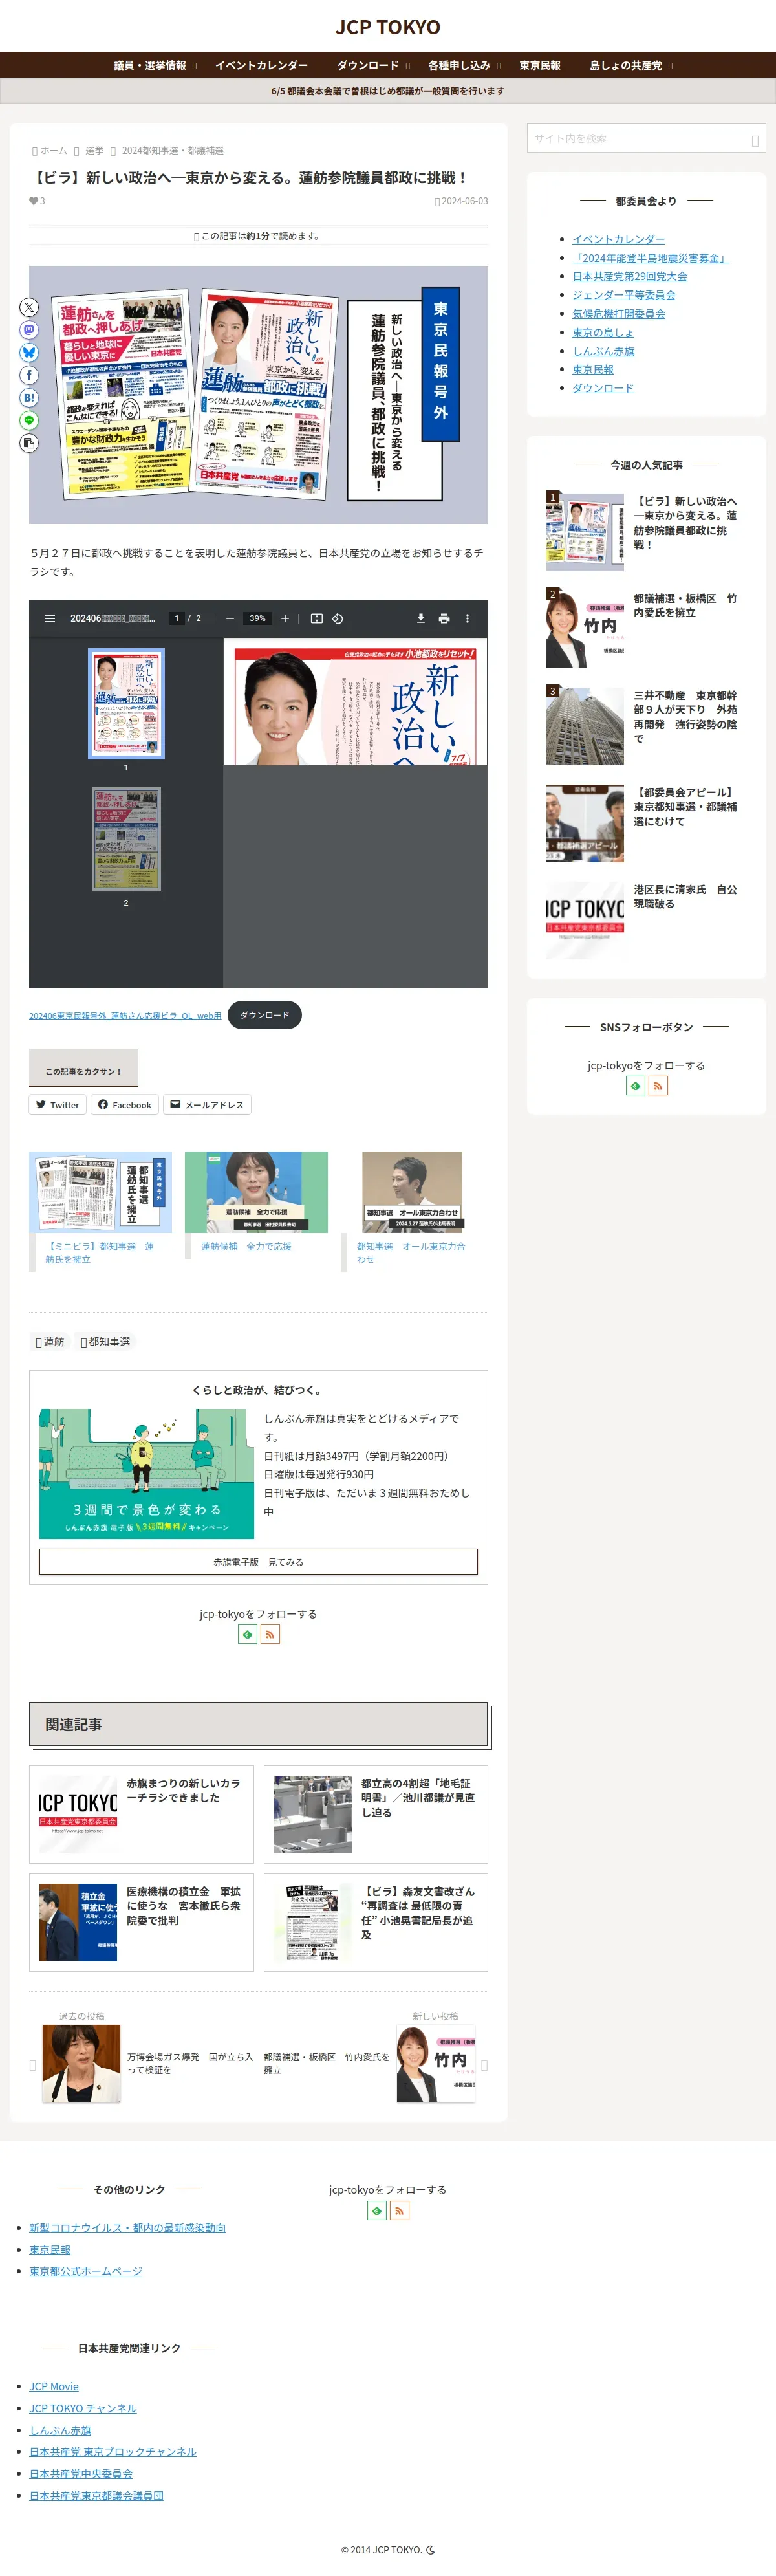Viewport: 776px width, 2576px height.
Task: Share with the labeled Facebook button
Action: click(x=124, y=1105)
